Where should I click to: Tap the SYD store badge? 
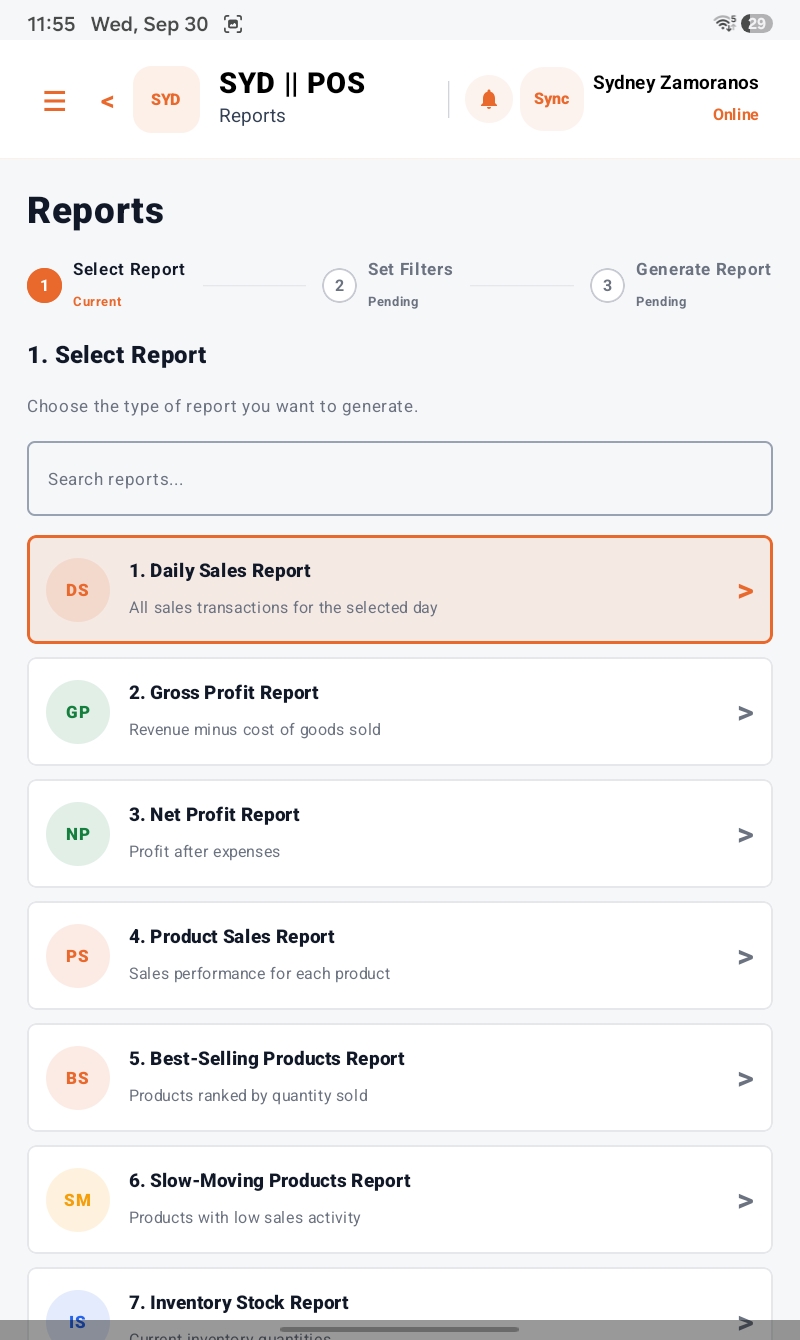coord(166,99)
